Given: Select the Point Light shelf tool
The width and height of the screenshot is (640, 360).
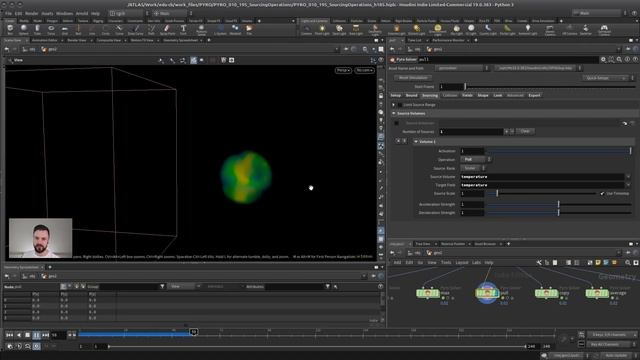Looking at the screenshot, I should (x=322, y=29).
